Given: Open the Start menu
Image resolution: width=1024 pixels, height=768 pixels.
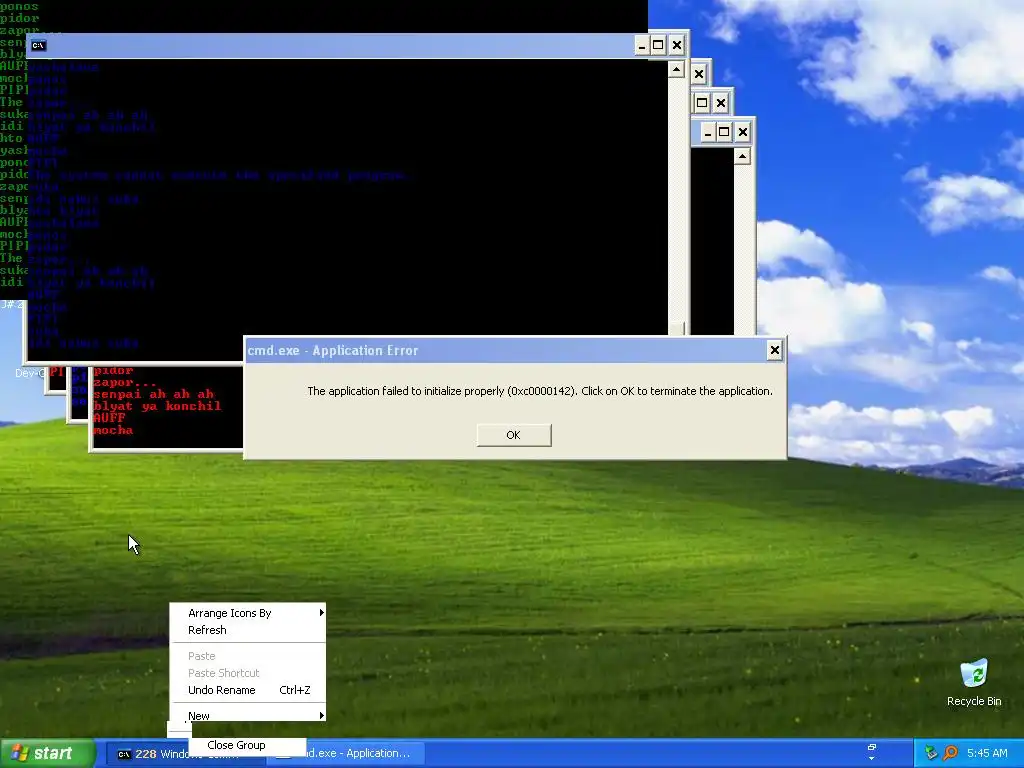Looking at the screenshot, I should [x=47, y=753].
